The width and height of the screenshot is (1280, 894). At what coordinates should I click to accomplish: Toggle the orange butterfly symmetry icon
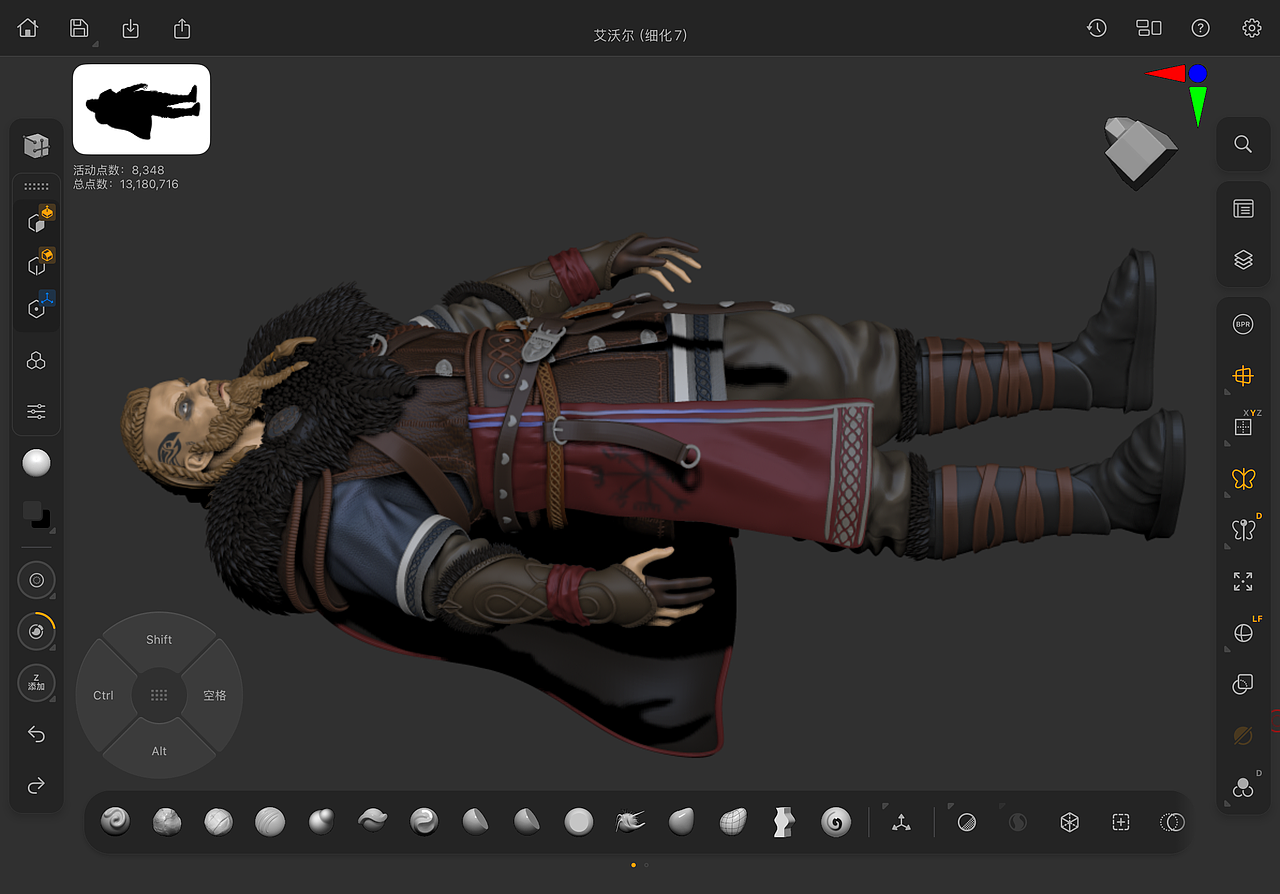pyautogui.click(x=1243, y=479)
